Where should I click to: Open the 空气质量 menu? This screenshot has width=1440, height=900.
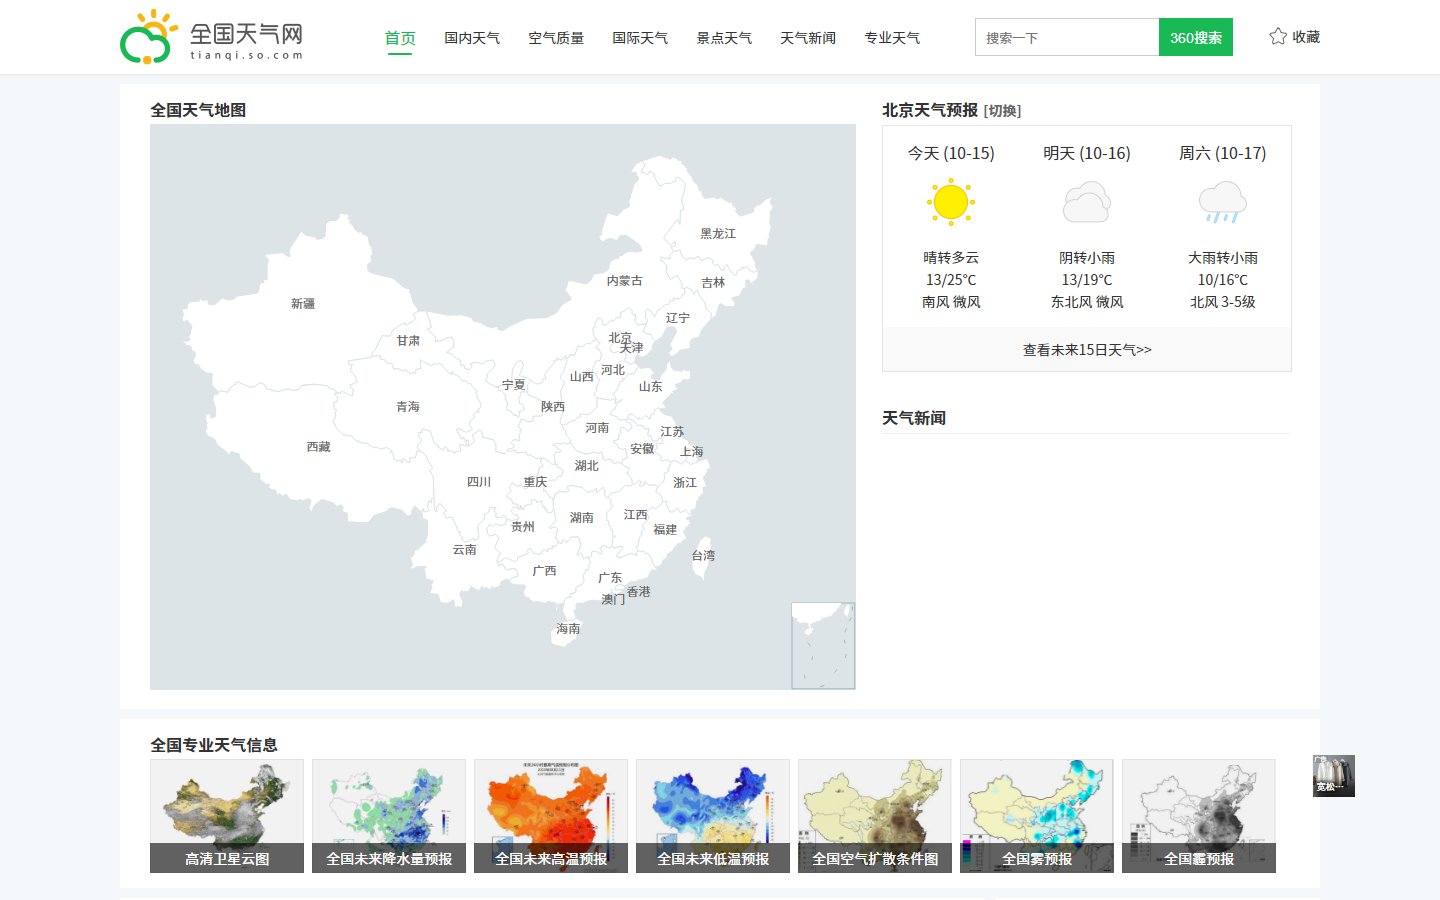[x=556, y=38]
